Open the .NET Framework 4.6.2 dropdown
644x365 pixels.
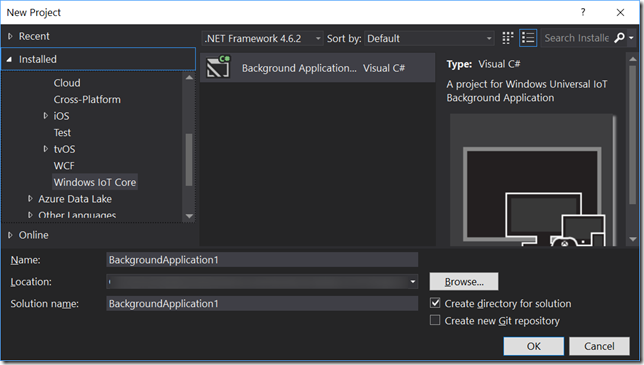tap(262, 39)
